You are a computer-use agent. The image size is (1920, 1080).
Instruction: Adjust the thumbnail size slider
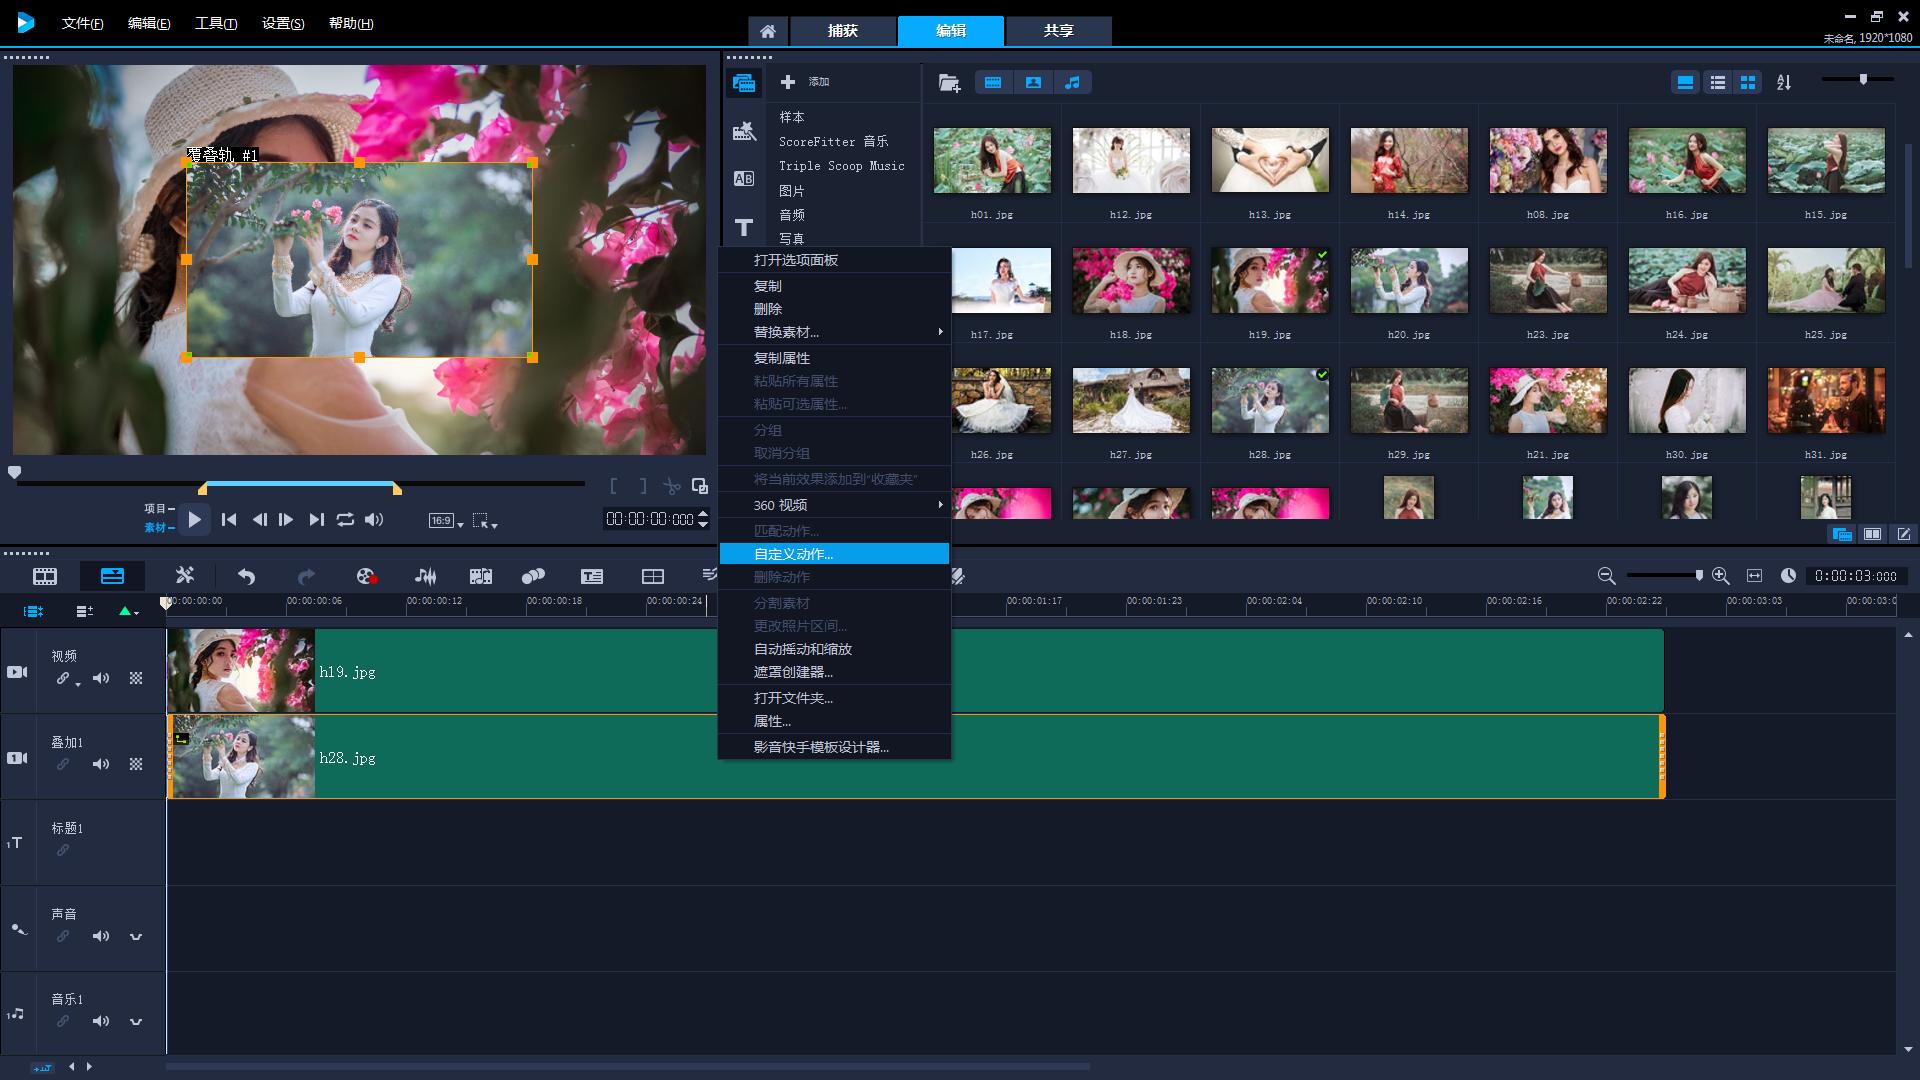[1862, 80]
